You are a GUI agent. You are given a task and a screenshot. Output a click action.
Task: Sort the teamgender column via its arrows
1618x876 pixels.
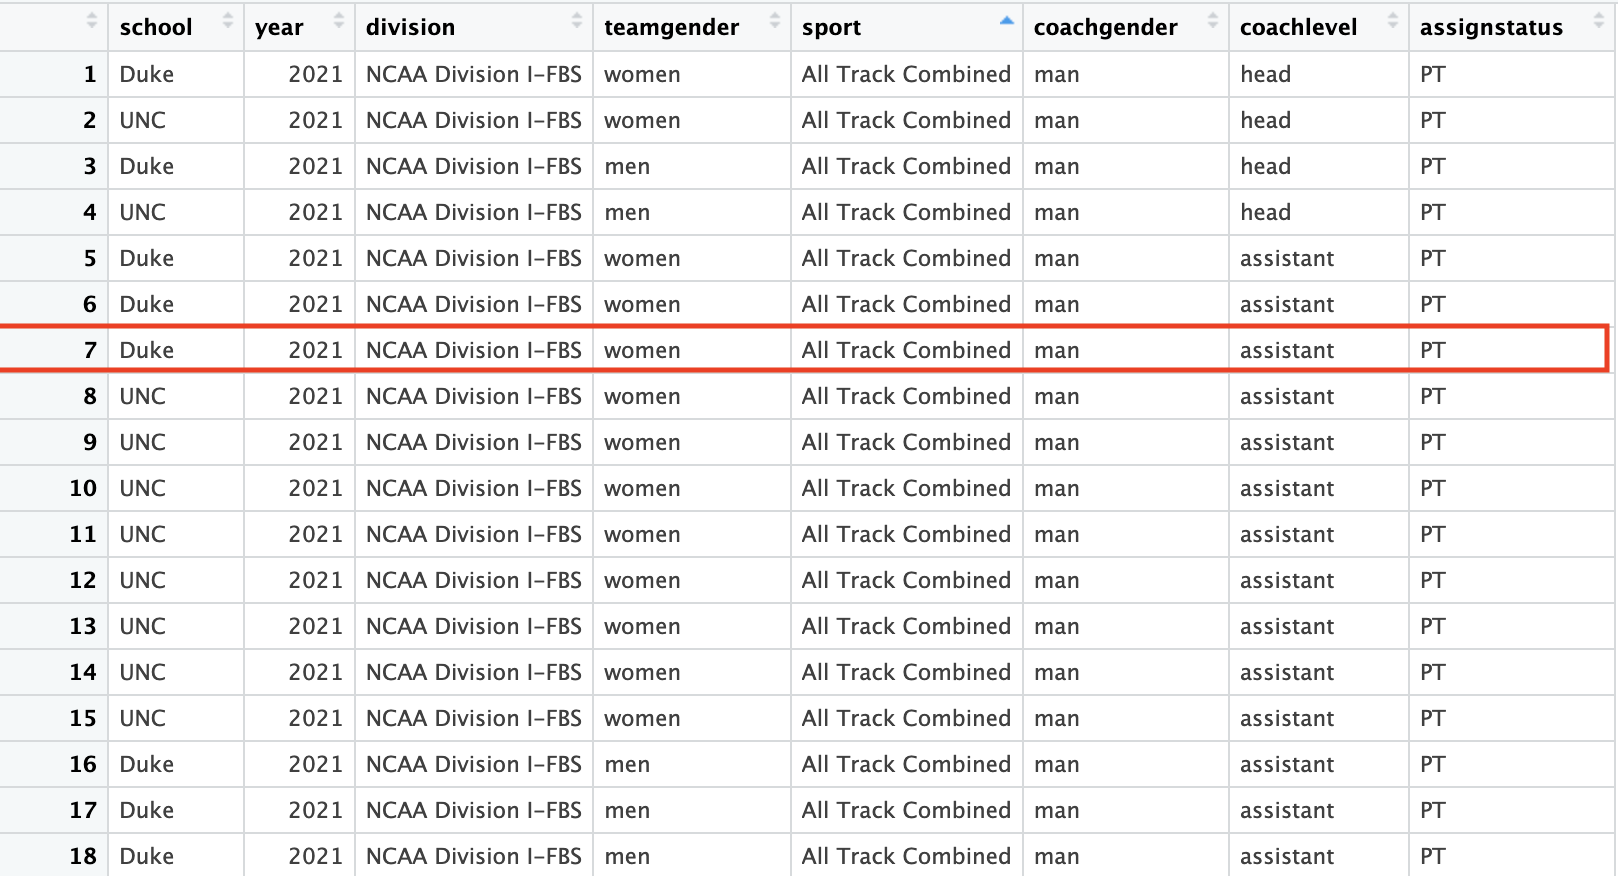pyautogui.click(x=775, y=21)
